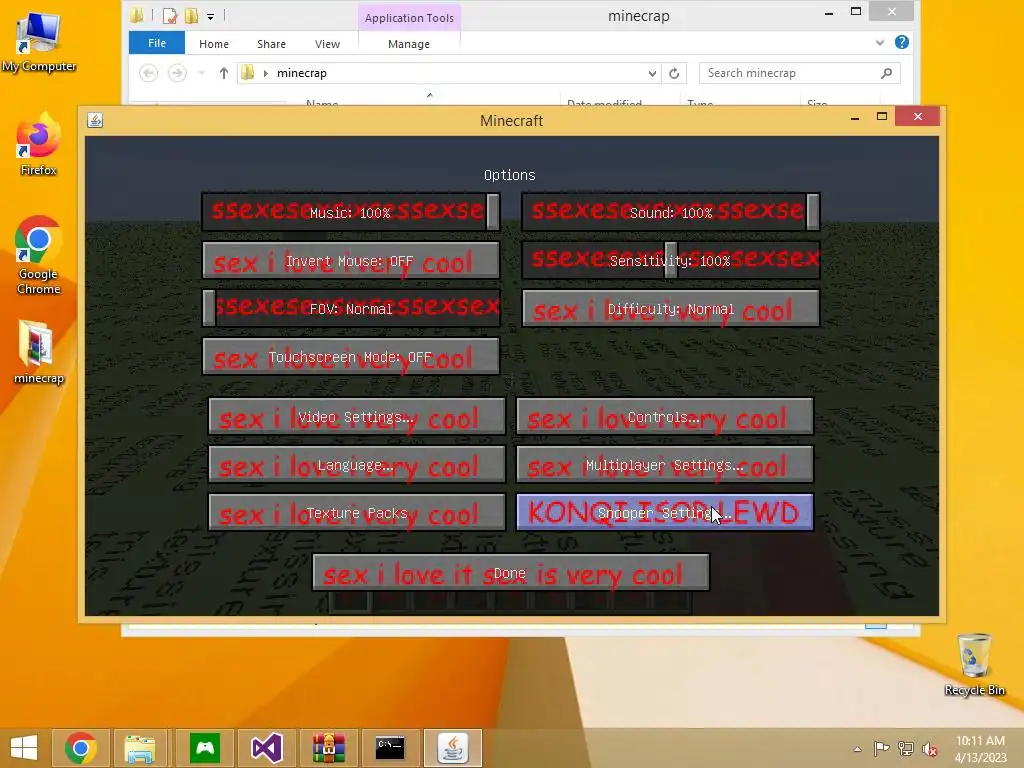Image resolution: width=1024 pixels, height=768 pixels.
Task: Toggle Touchscreen Mode option
Action: coord(351,357)
